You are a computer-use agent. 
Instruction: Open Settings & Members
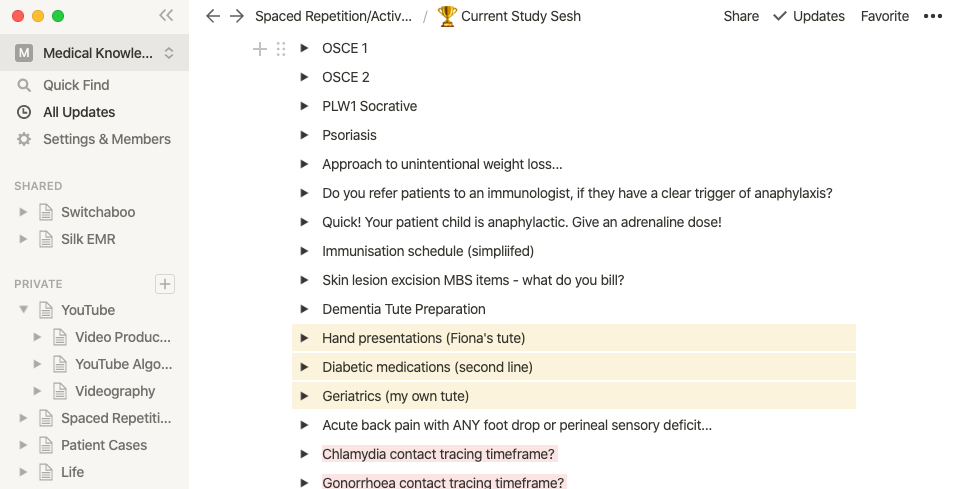(x=106, y=139)
